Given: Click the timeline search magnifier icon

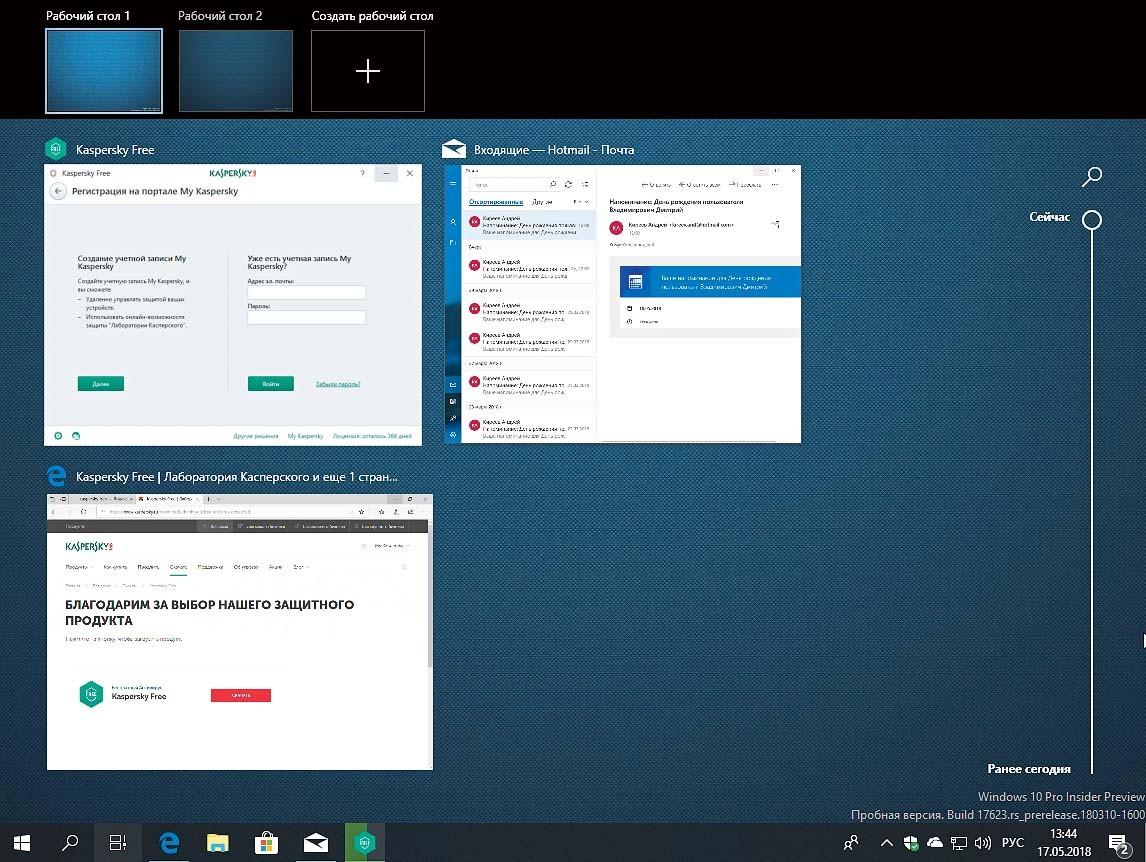Looking at the screenshot, I should (x=1092, y=177).
